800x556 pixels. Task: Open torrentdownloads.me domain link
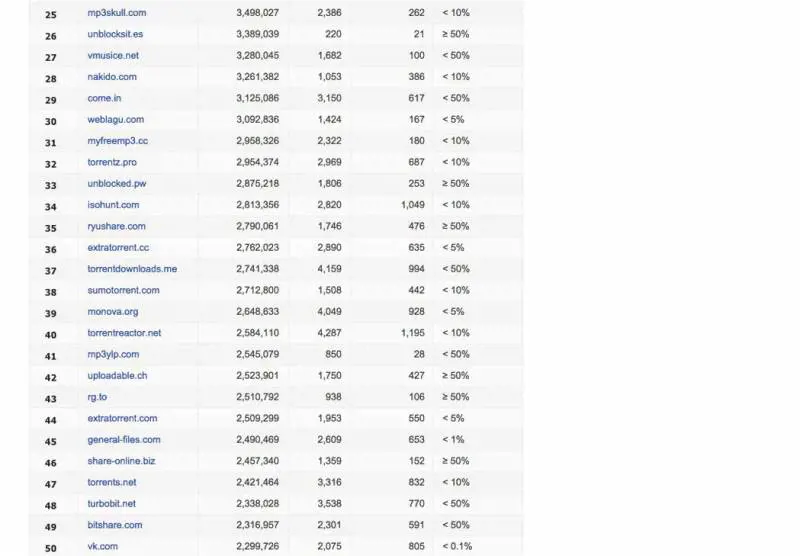click(132, 269)
